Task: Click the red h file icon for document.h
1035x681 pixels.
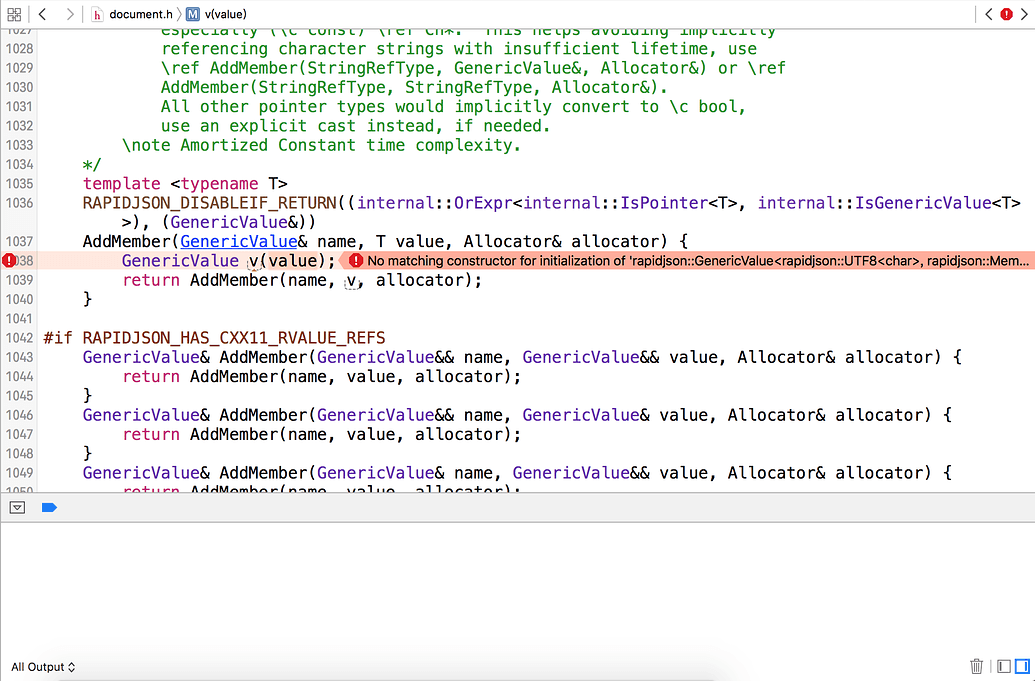Action: click(97, 14)
